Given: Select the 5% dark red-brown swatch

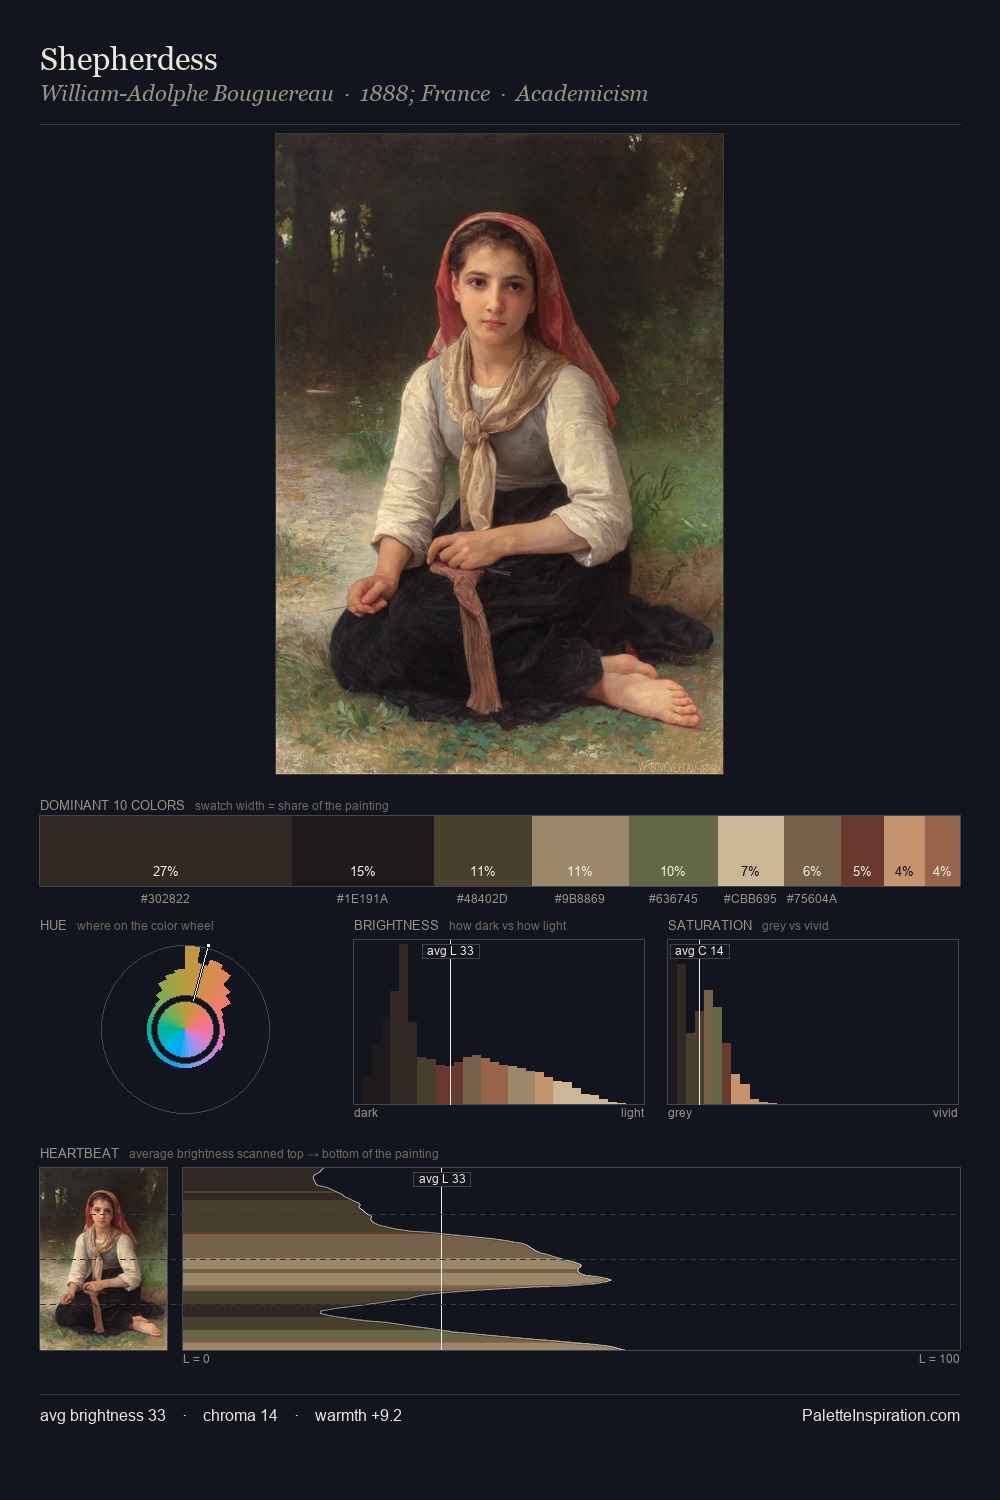Looking at the screenshot, I should (862, 851).
